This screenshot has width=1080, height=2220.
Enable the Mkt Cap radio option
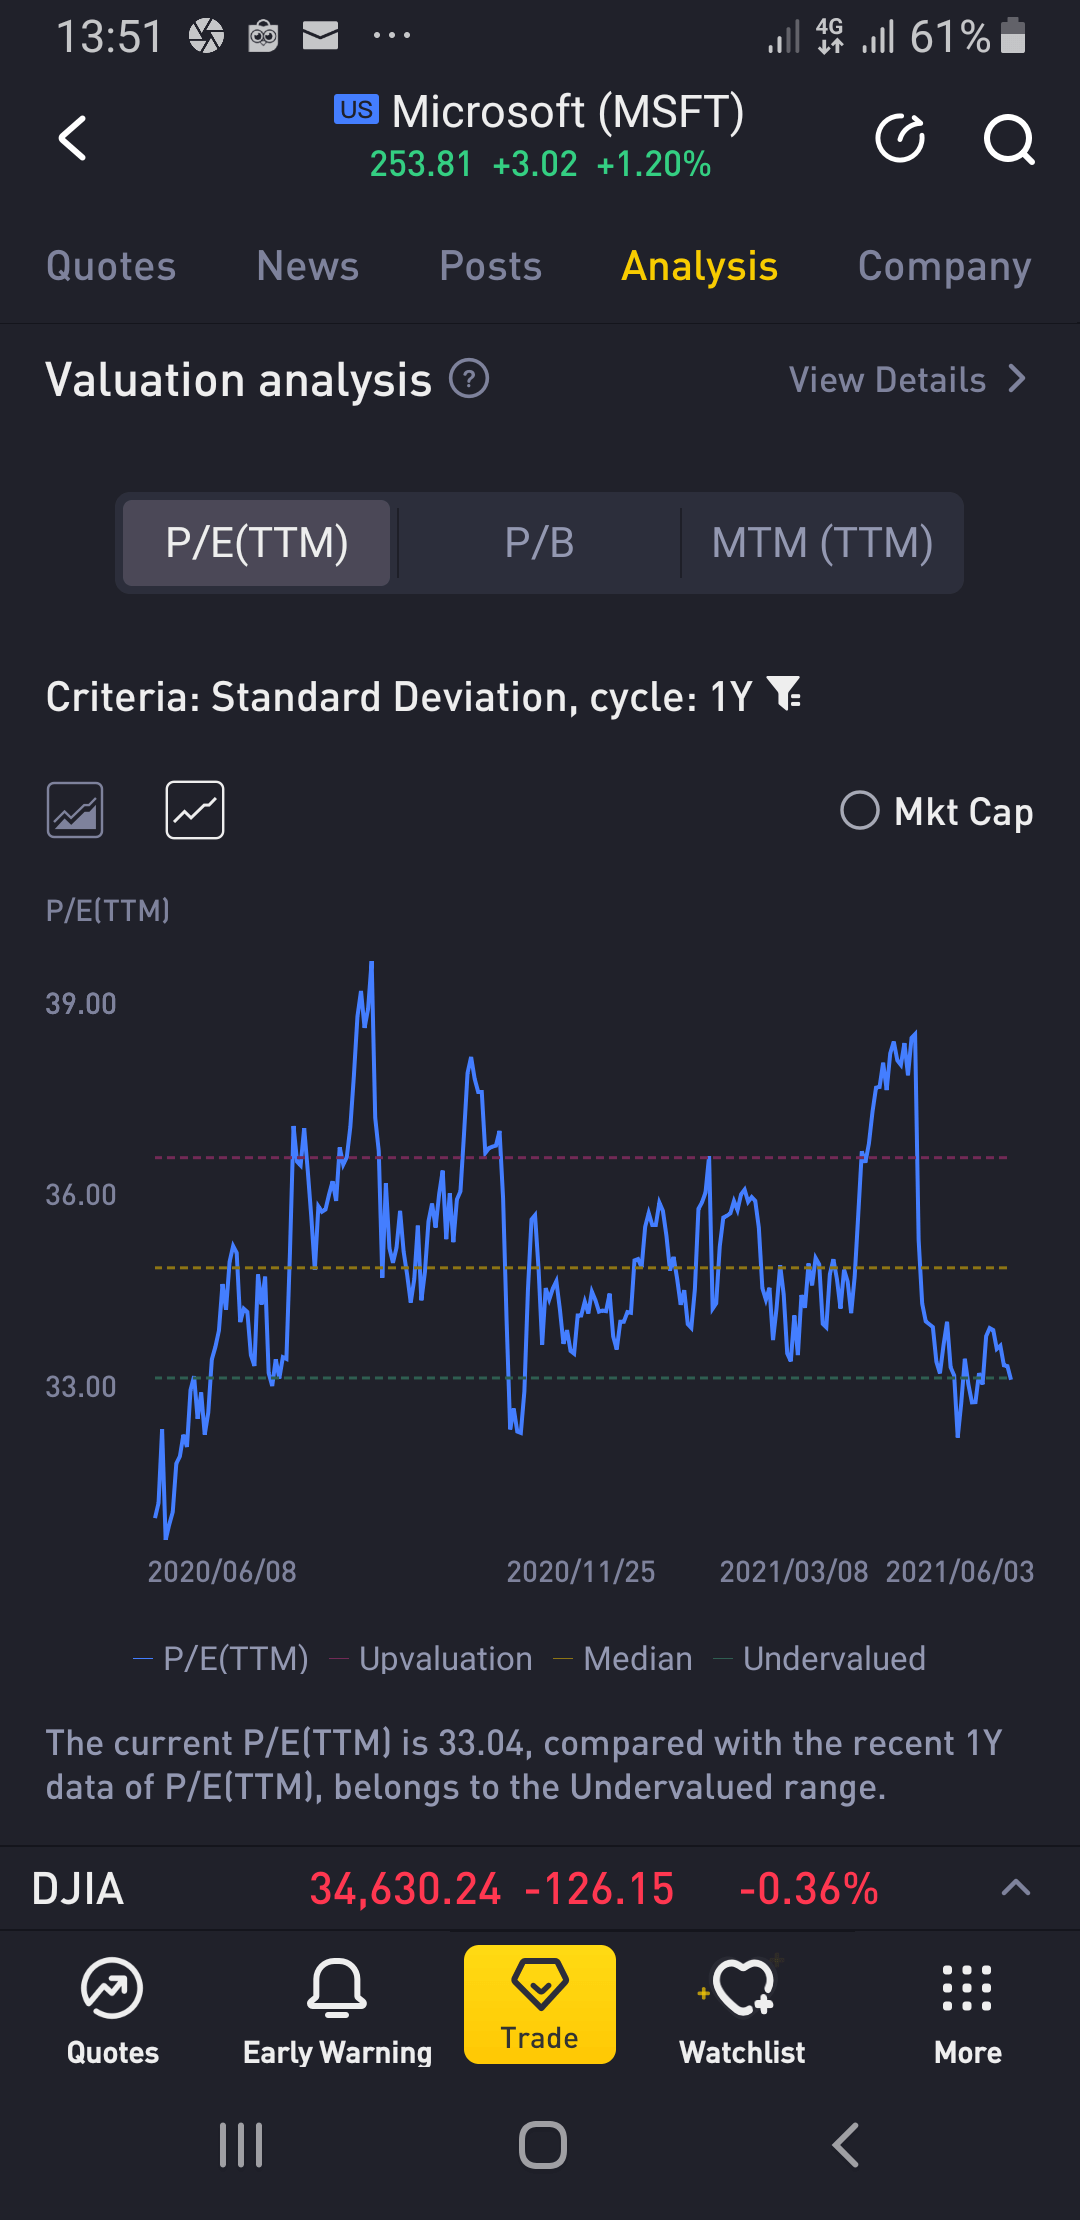860,811
